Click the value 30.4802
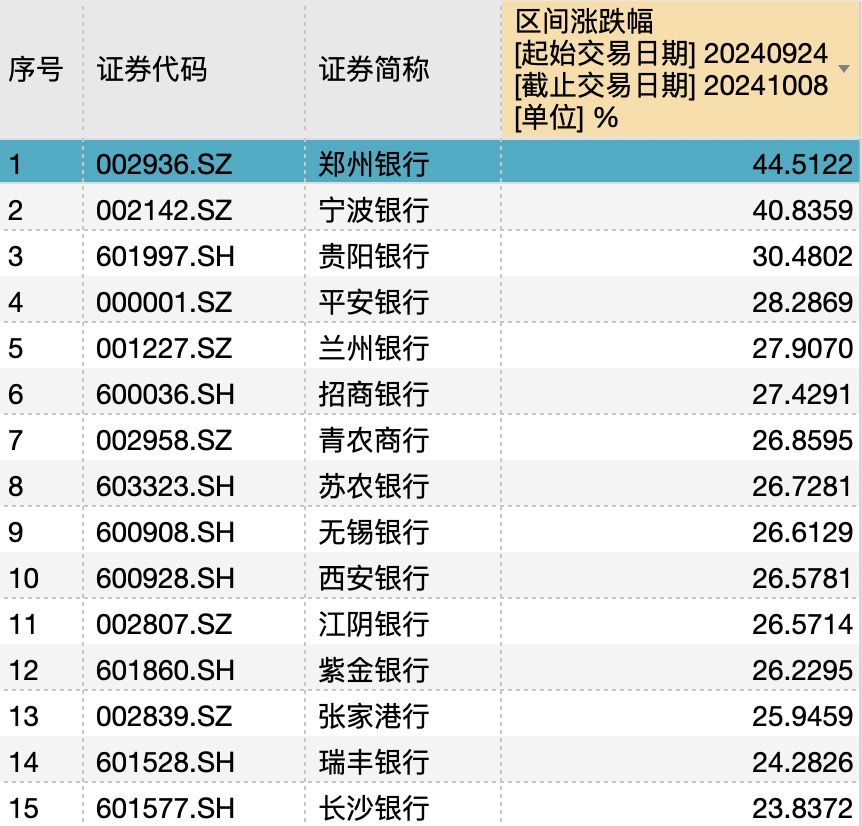The height and width of the screenshot is (826, 862). coord(802,257)
